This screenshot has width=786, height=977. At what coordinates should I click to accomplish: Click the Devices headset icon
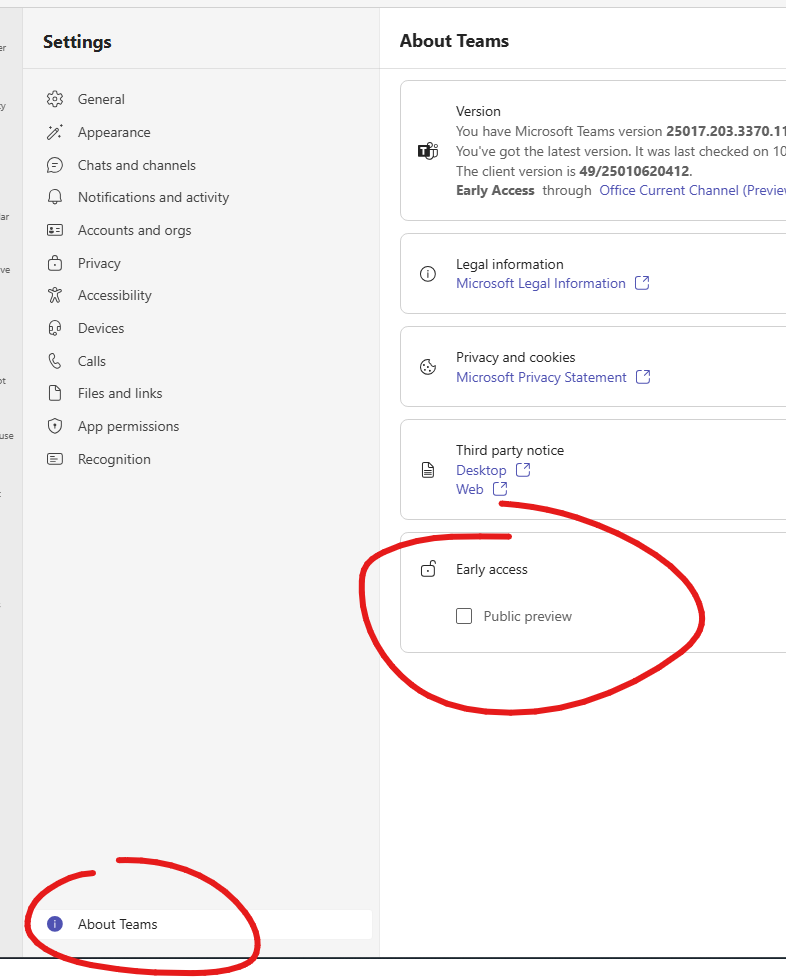pyautogui.click(x=55, y=328)
